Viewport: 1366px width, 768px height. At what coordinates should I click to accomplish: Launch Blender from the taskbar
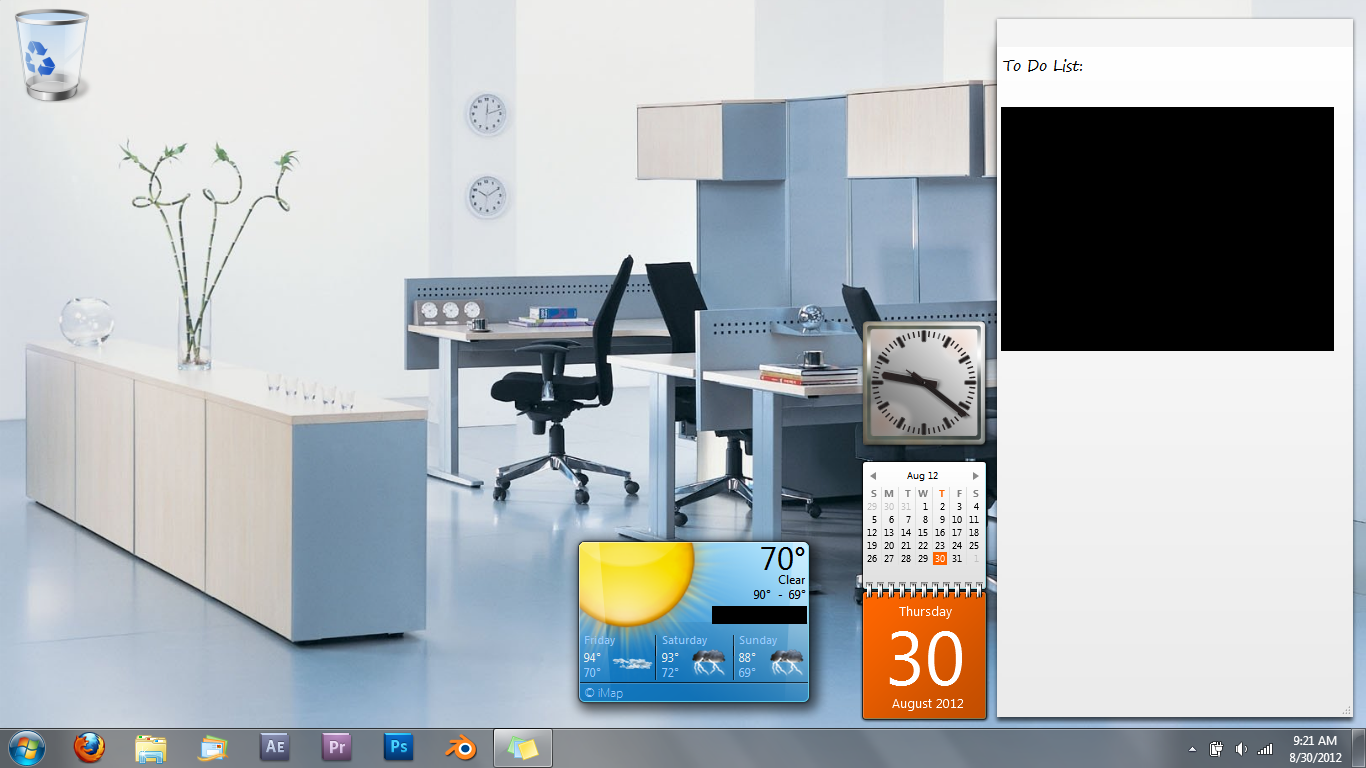coord(461,747)
